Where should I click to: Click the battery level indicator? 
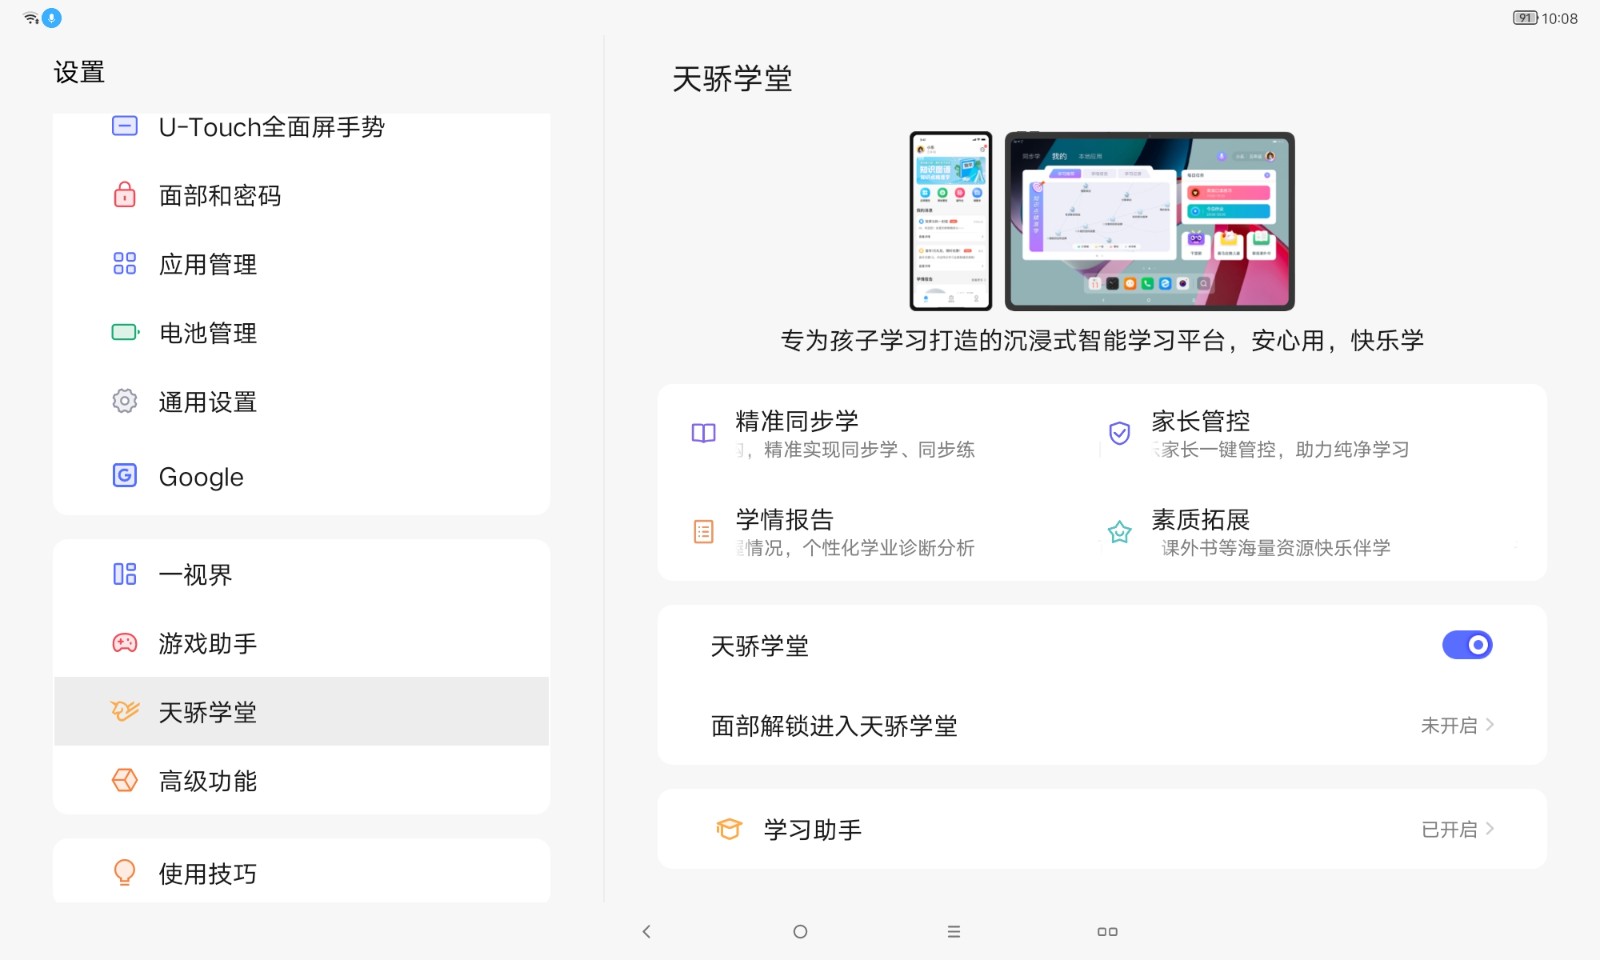[x=1524, y=18]
